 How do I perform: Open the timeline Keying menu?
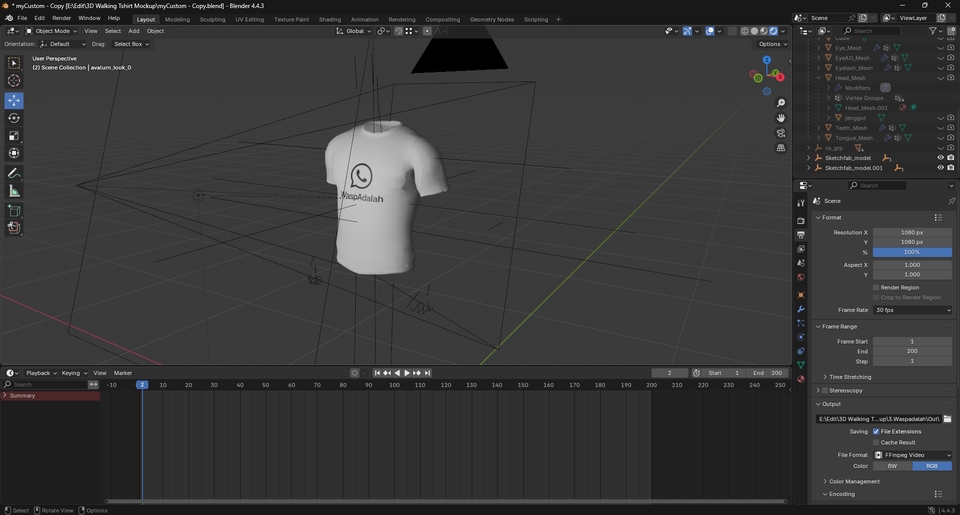73,373
